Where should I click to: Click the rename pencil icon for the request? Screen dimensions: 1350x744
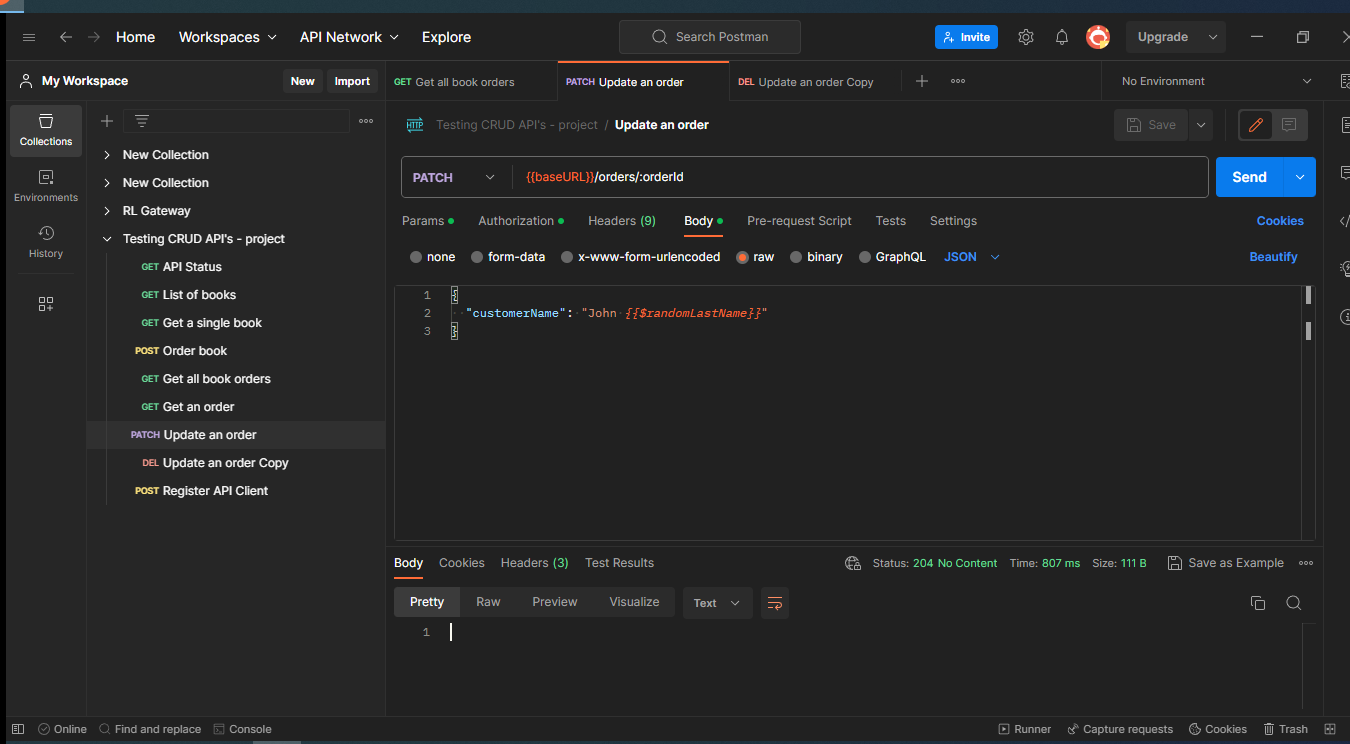pos(1256,125)
